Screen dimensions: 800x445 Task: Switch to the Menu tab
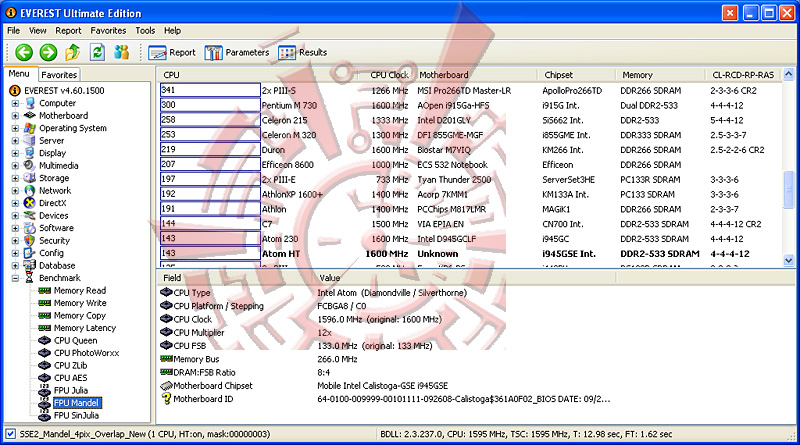pos(19,73)
